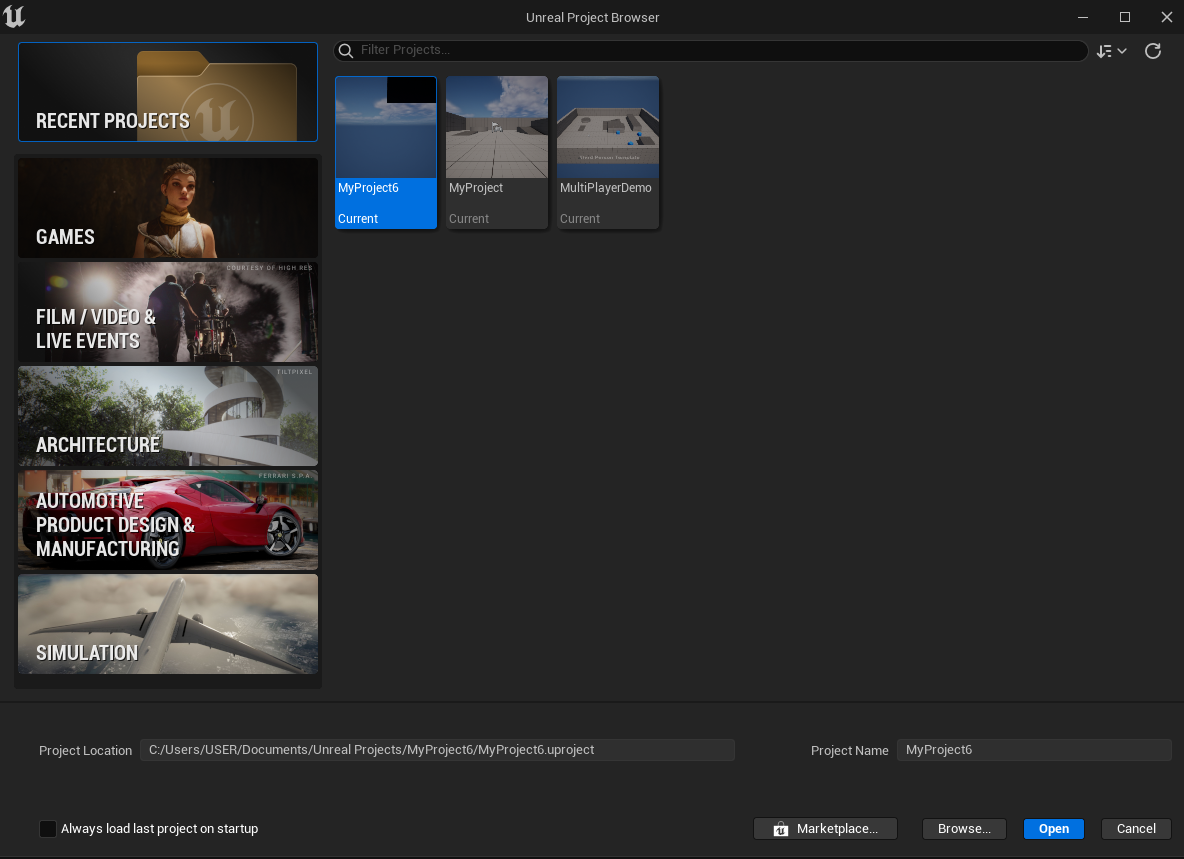Click the Unreal Engine logo icon

point(16,16)
